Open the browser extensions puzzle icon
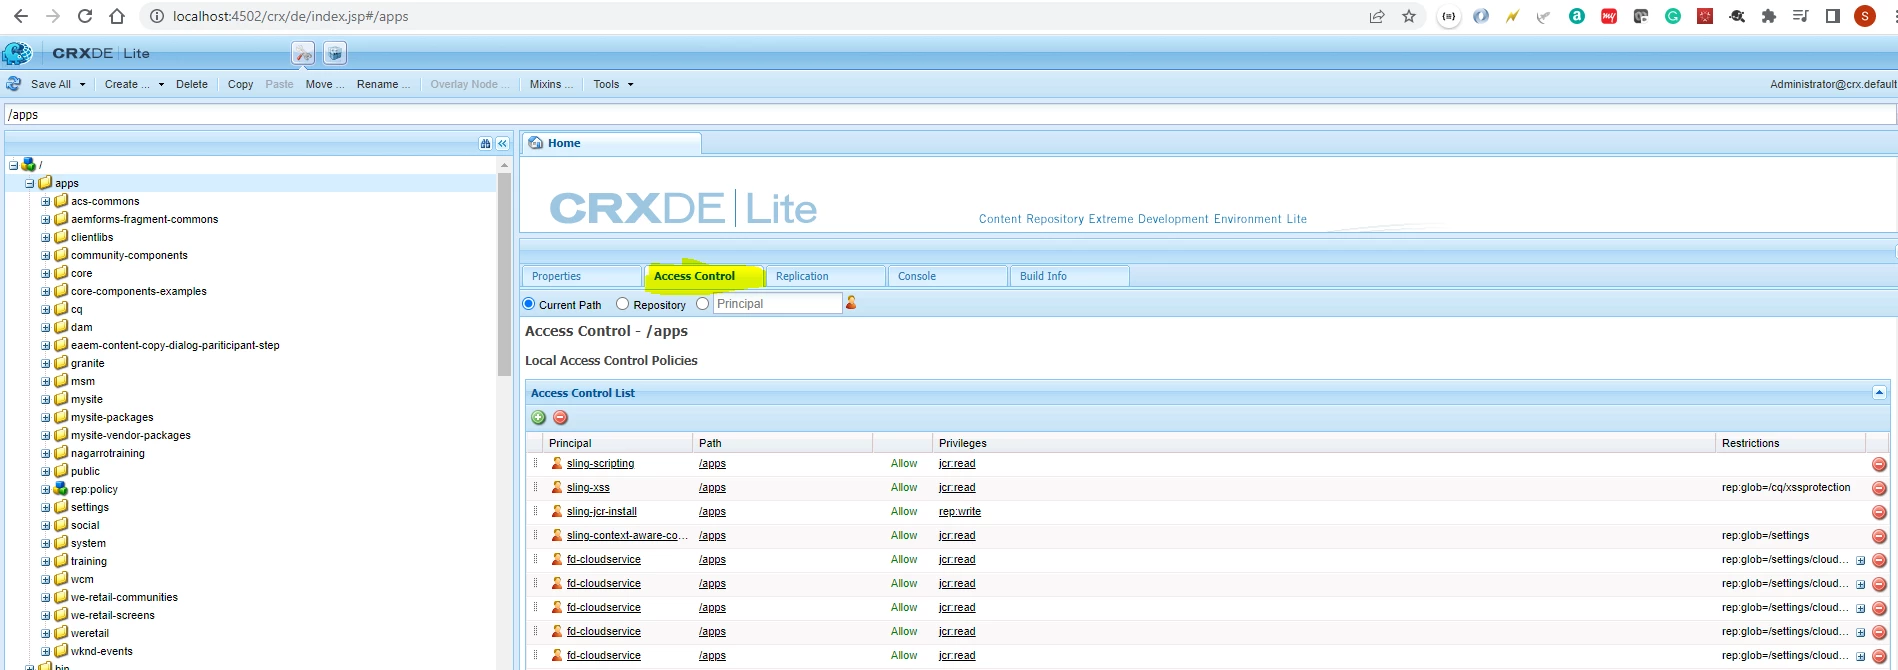The height and width of the screenshot is (670, 1898). coord(1769,16)
